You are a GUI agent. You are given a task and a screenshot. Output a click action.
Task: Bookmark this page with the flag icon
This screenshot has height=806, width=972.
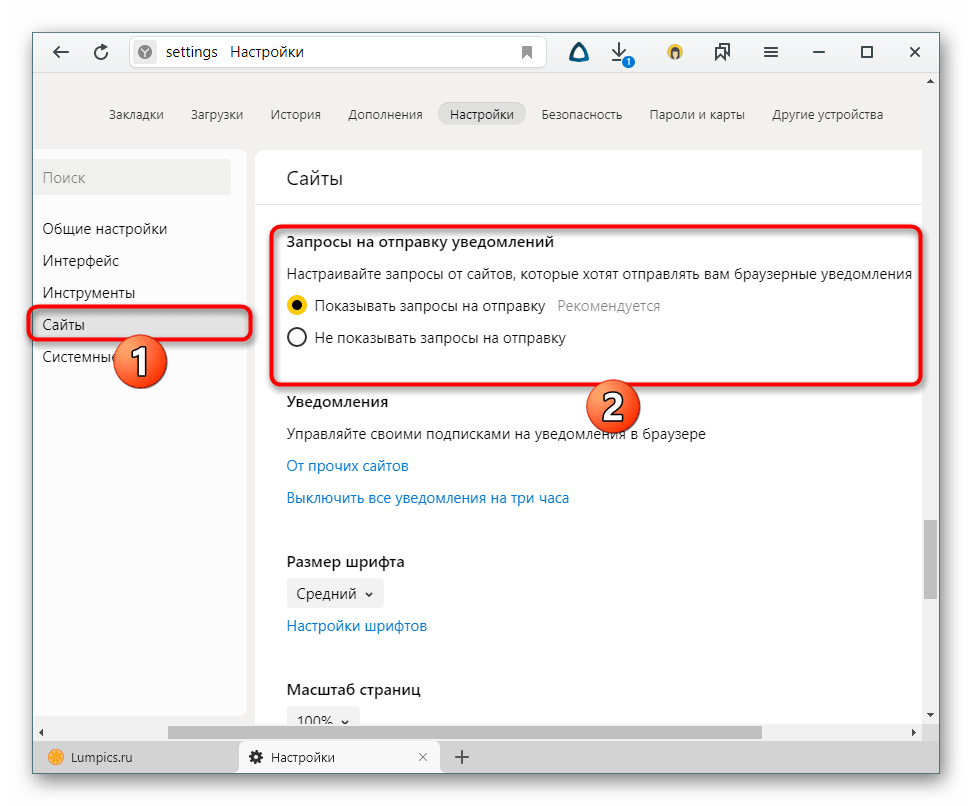(527, 53)
